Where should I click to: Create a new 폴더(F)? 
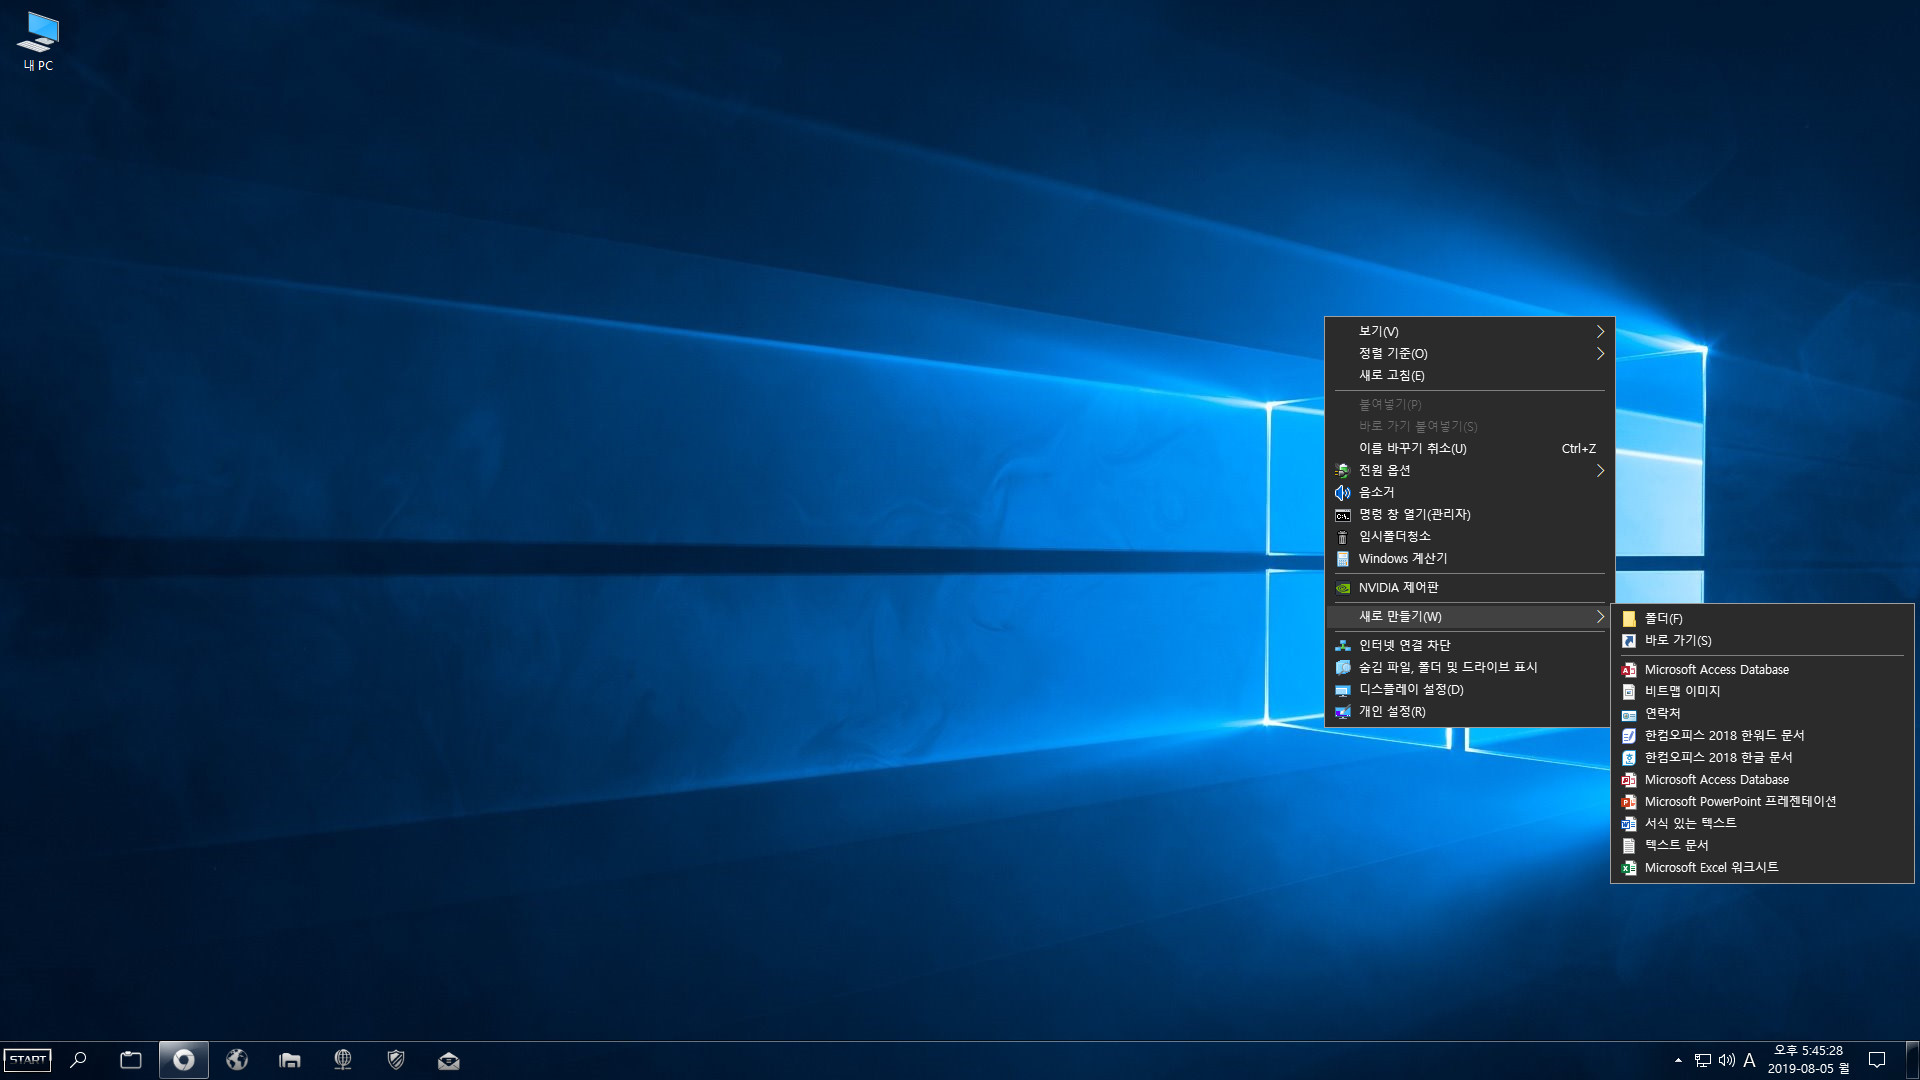(x=1762, y=618)
